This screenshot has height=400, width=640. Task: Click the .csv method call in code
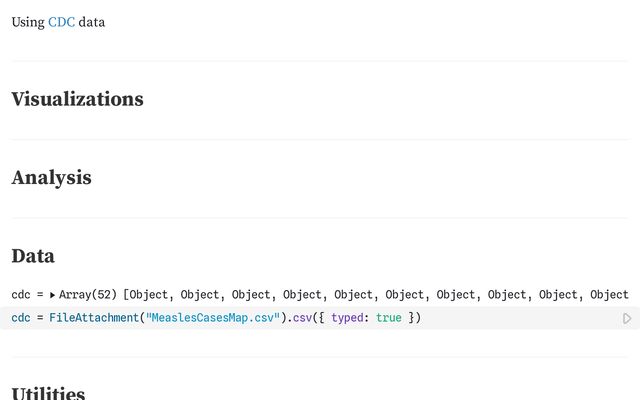300,318
